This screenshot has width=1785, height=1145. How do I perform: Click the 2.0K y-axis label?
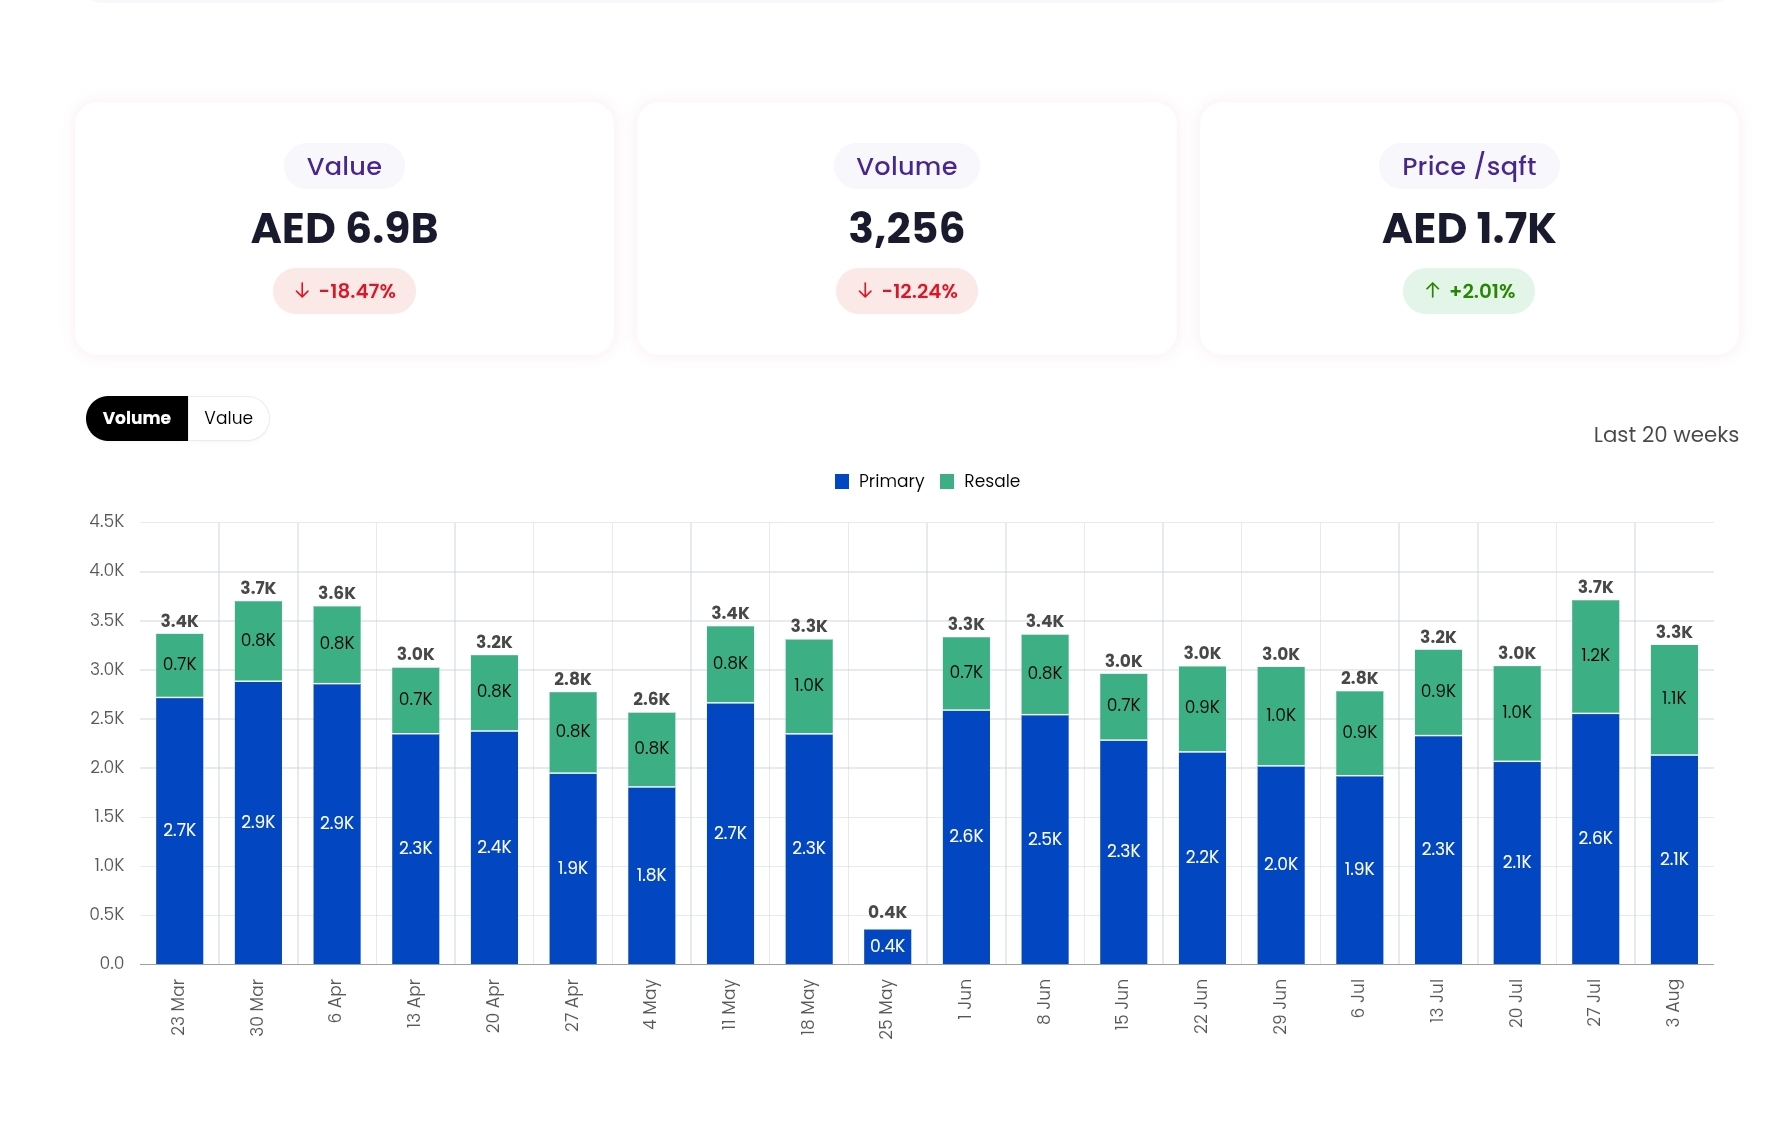107,767
